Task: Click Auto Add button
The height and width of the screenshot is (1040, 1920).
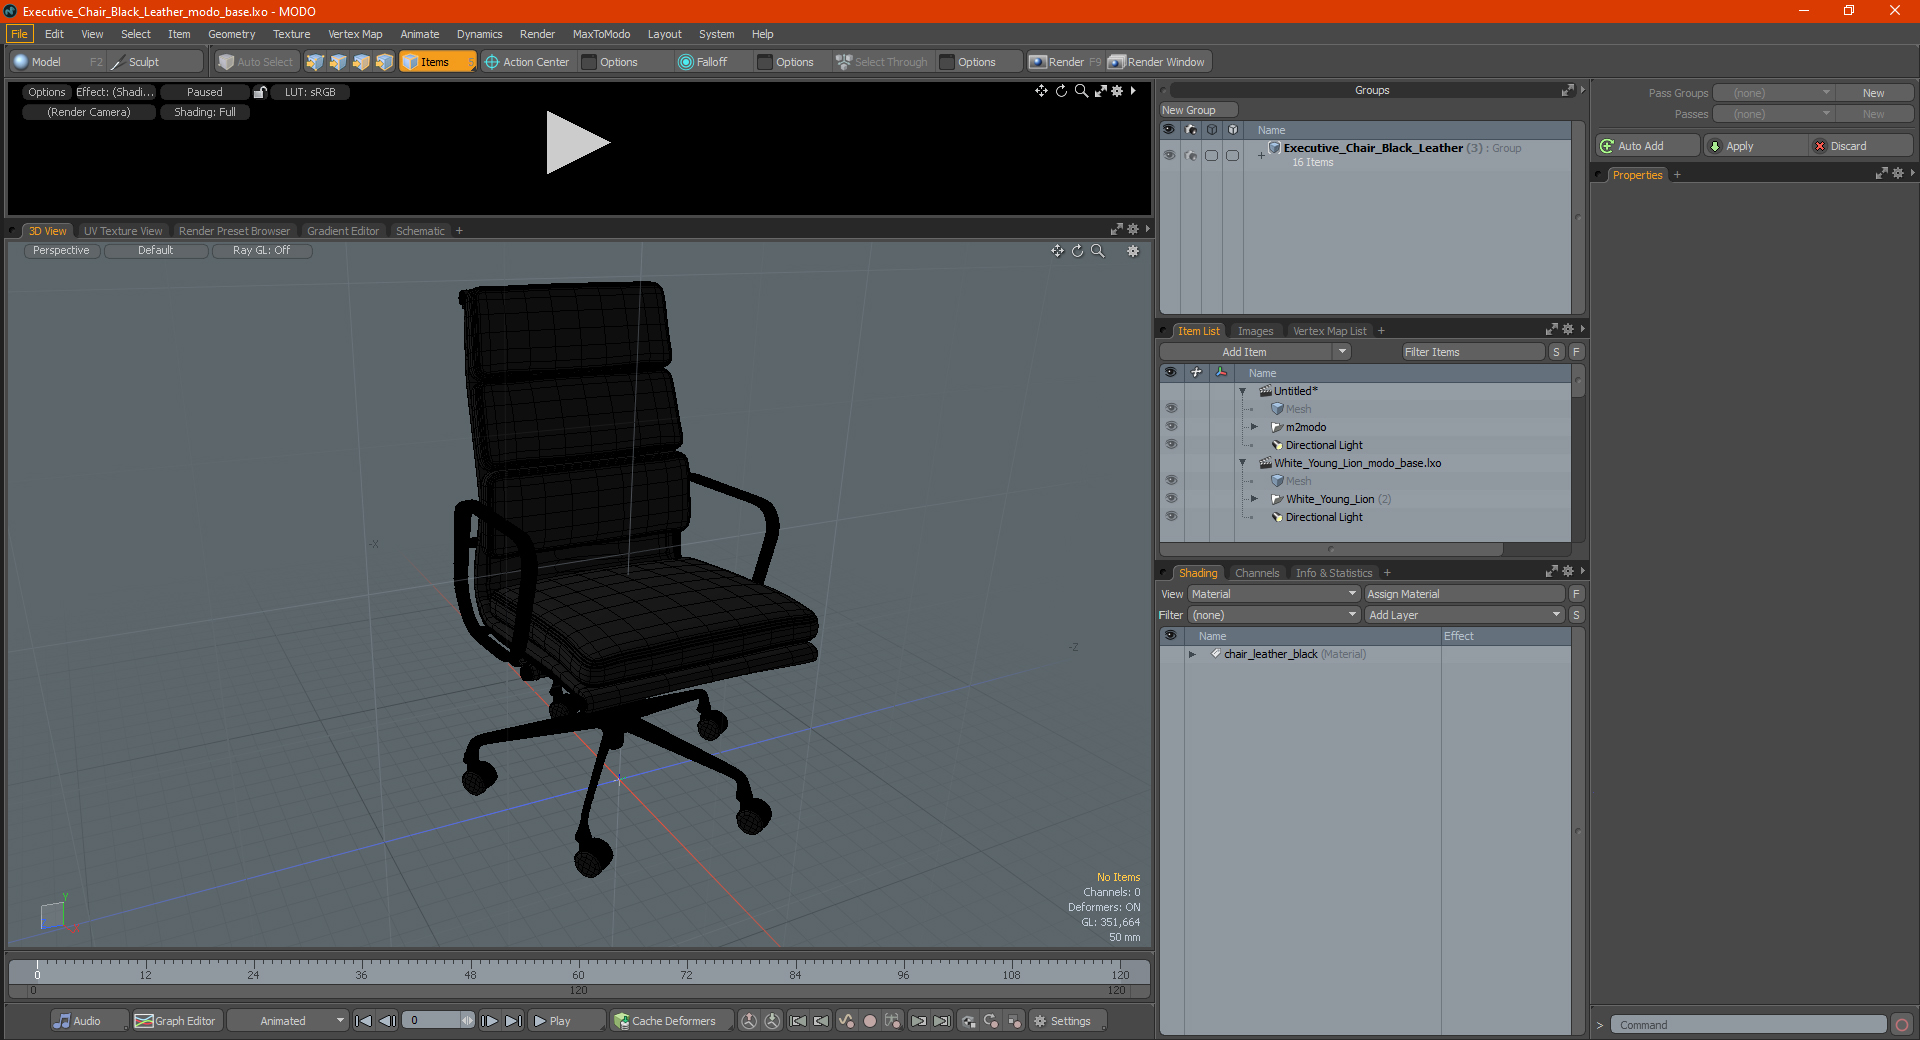Action: tap(1648, 146)
